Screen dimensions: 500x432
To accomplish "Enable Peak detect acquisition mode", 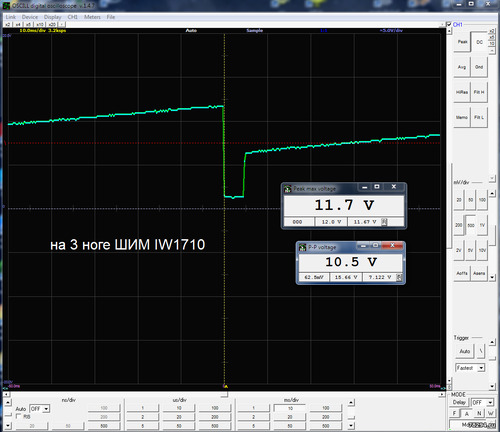I will [462, 42].
